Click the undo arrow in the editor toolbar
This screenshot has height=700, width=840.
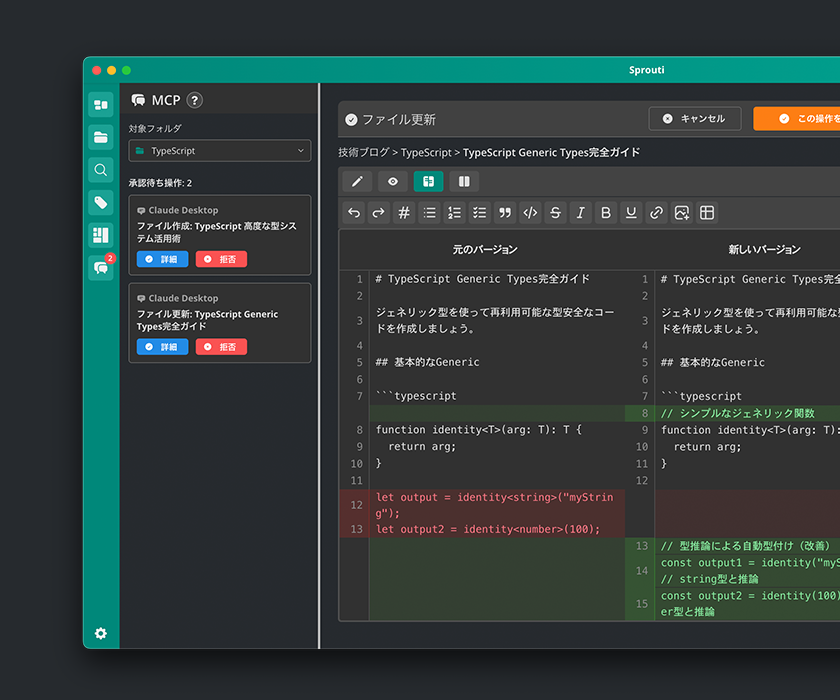(x=354, y=212)
